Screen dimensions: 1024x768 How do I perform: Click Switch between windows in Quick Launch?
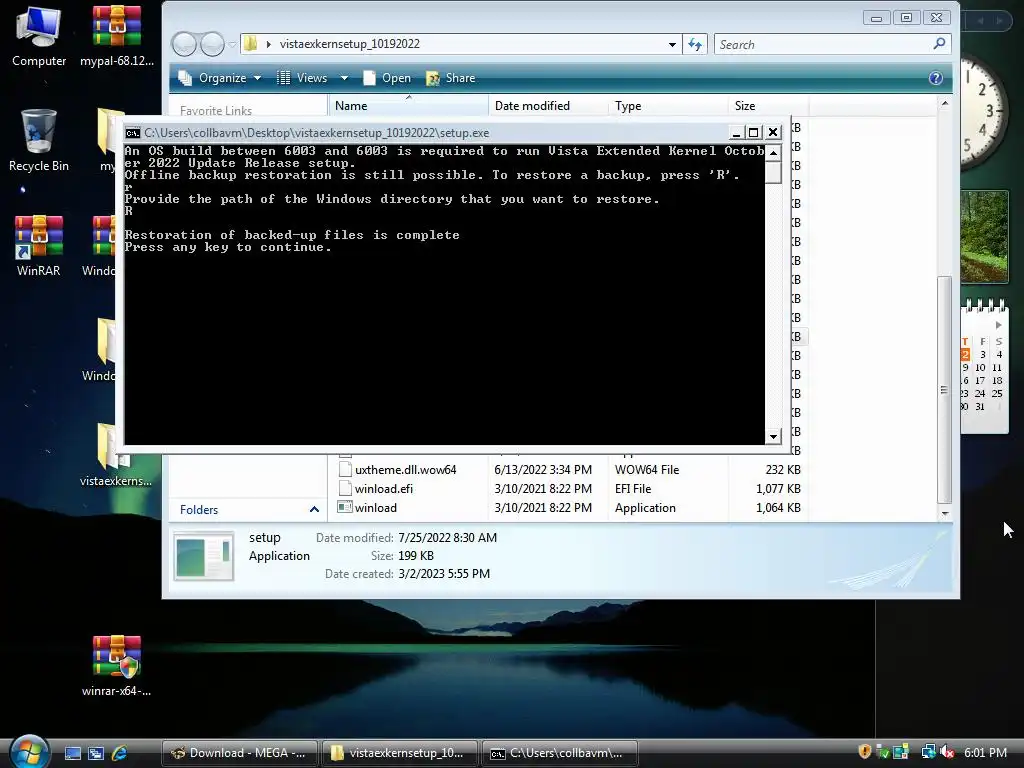click(96, 753)
